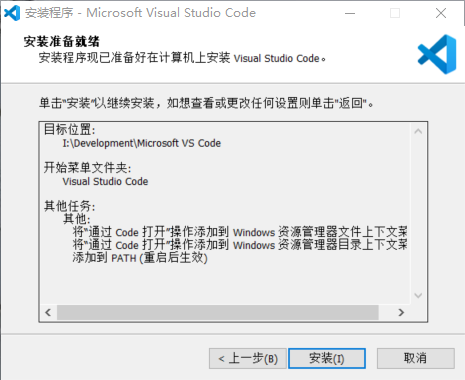Click the 安装准备就绪 heading
Viewport: 465px width, 380px height.
point(62,42)
